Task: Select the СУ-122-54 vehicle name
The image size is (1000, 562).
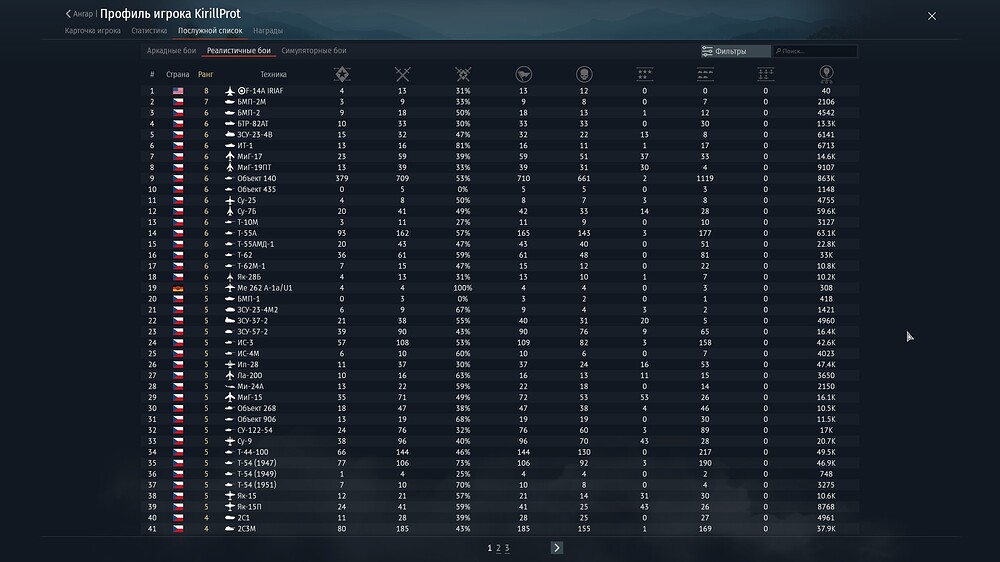Action: pos(254,430)
